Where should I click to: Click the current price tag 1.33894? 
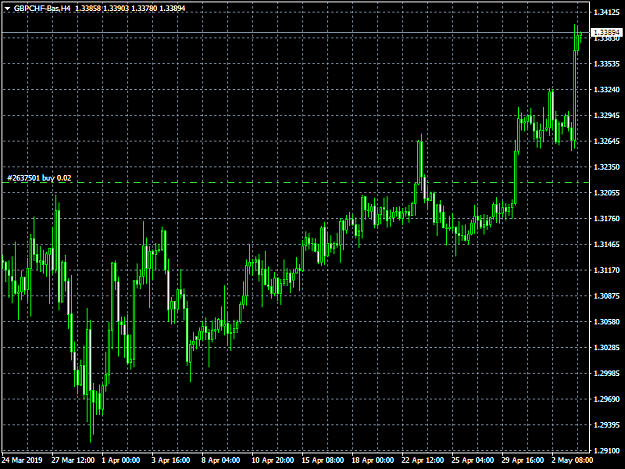[x=607, y=32]
